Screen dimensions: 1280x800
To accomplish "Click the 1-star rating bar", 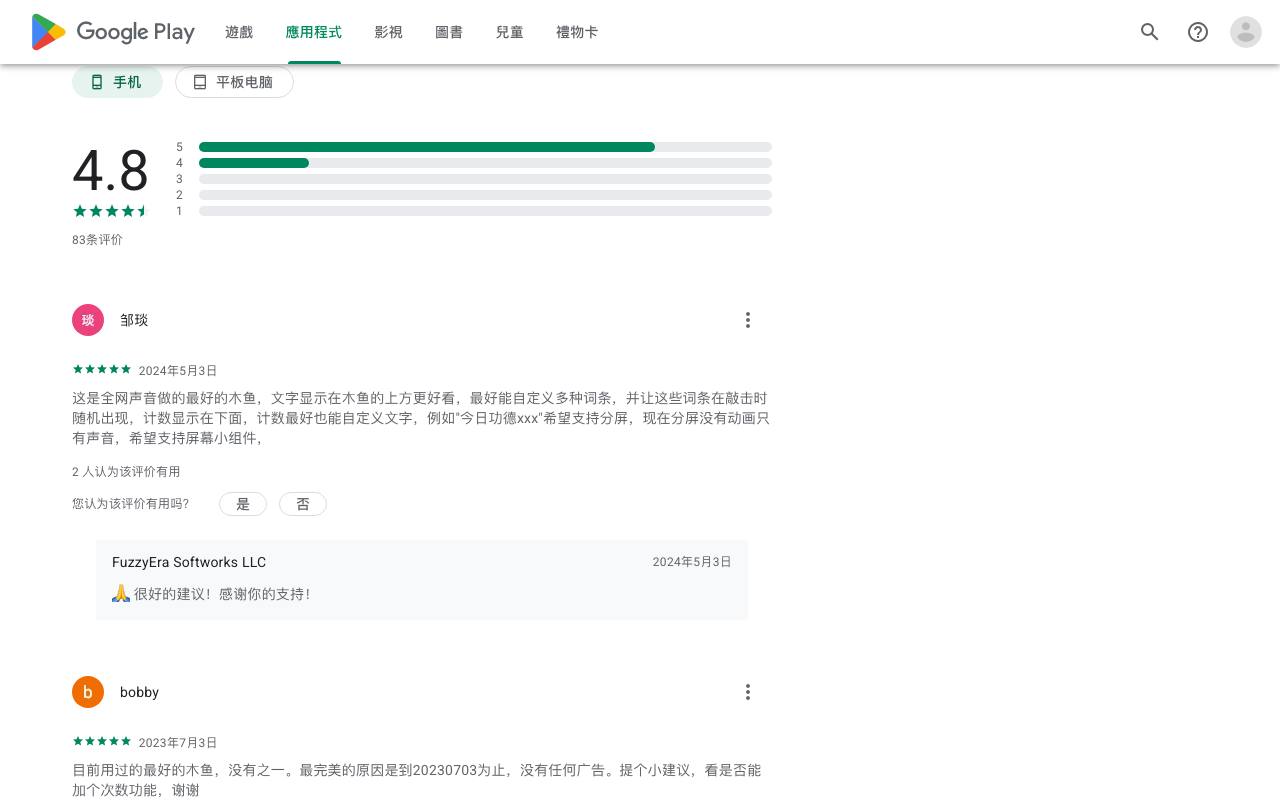I will (485, 211).
